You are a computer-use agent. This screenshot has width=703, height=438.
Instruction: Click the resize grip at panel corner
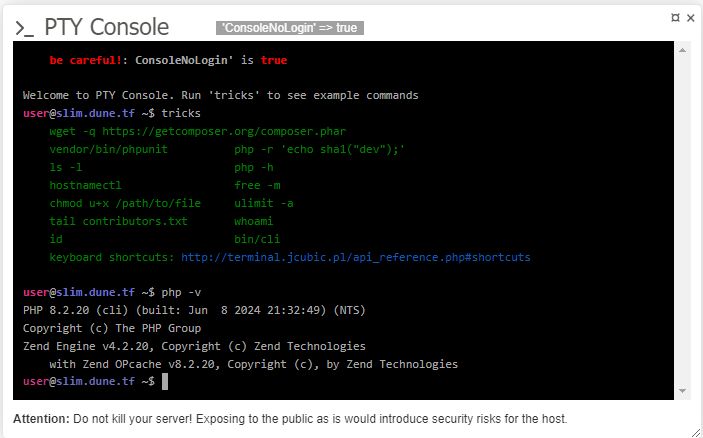click(x=695, y=431)
